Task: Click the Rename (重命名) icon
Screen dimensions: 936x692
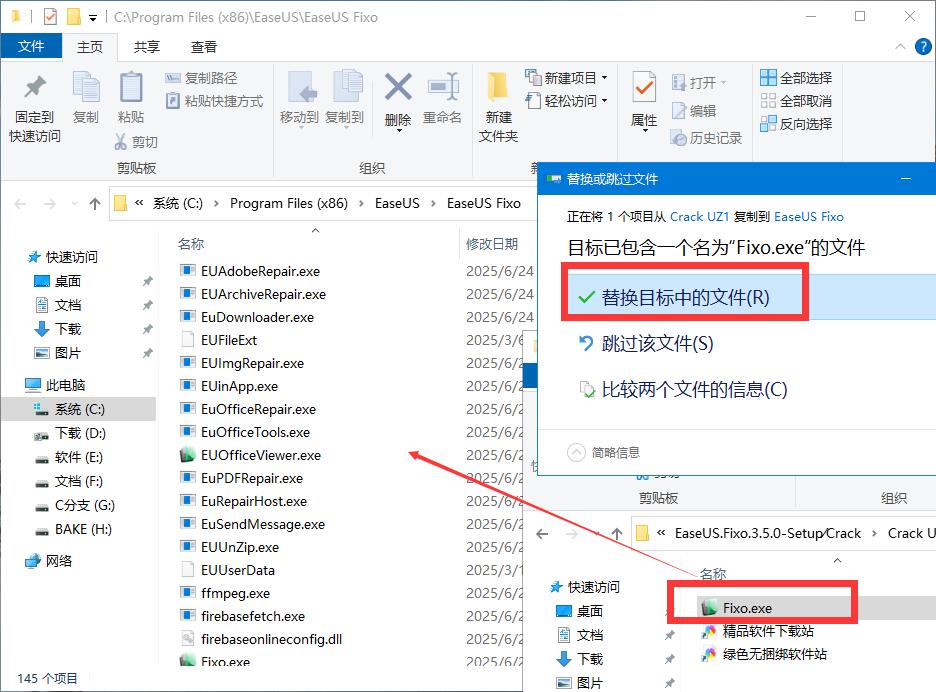Action: click(442, 87)
